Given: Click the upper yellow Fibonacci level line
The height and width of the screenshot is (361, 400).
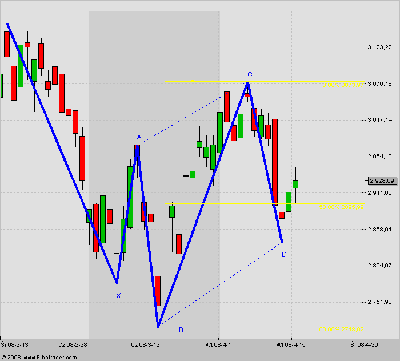Looking at the screenshot, I should click(x=265, y=81).
